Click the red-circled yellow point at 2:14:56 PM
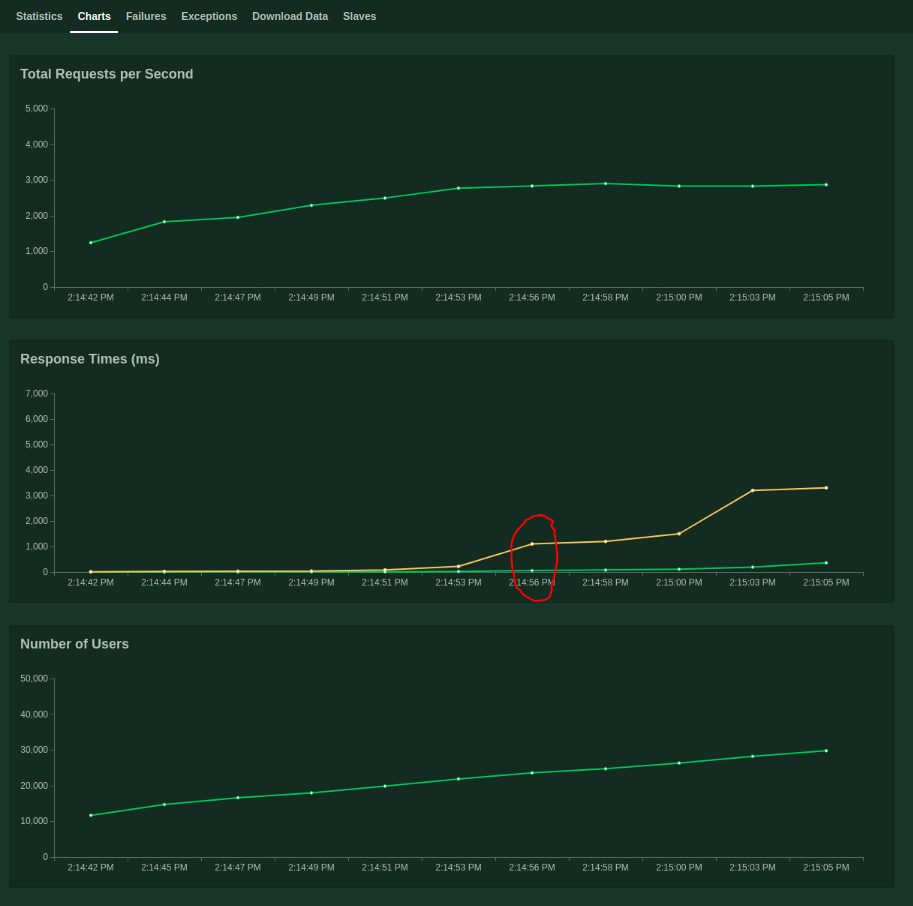Image resolution: width=913 pixels, height=906 pixels. point(532,544)
